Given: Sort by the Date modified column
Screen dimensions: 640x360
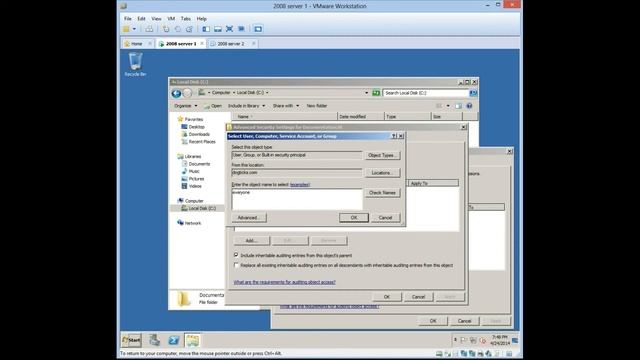Looking at the screenshot, I should (x=361, y=117).
